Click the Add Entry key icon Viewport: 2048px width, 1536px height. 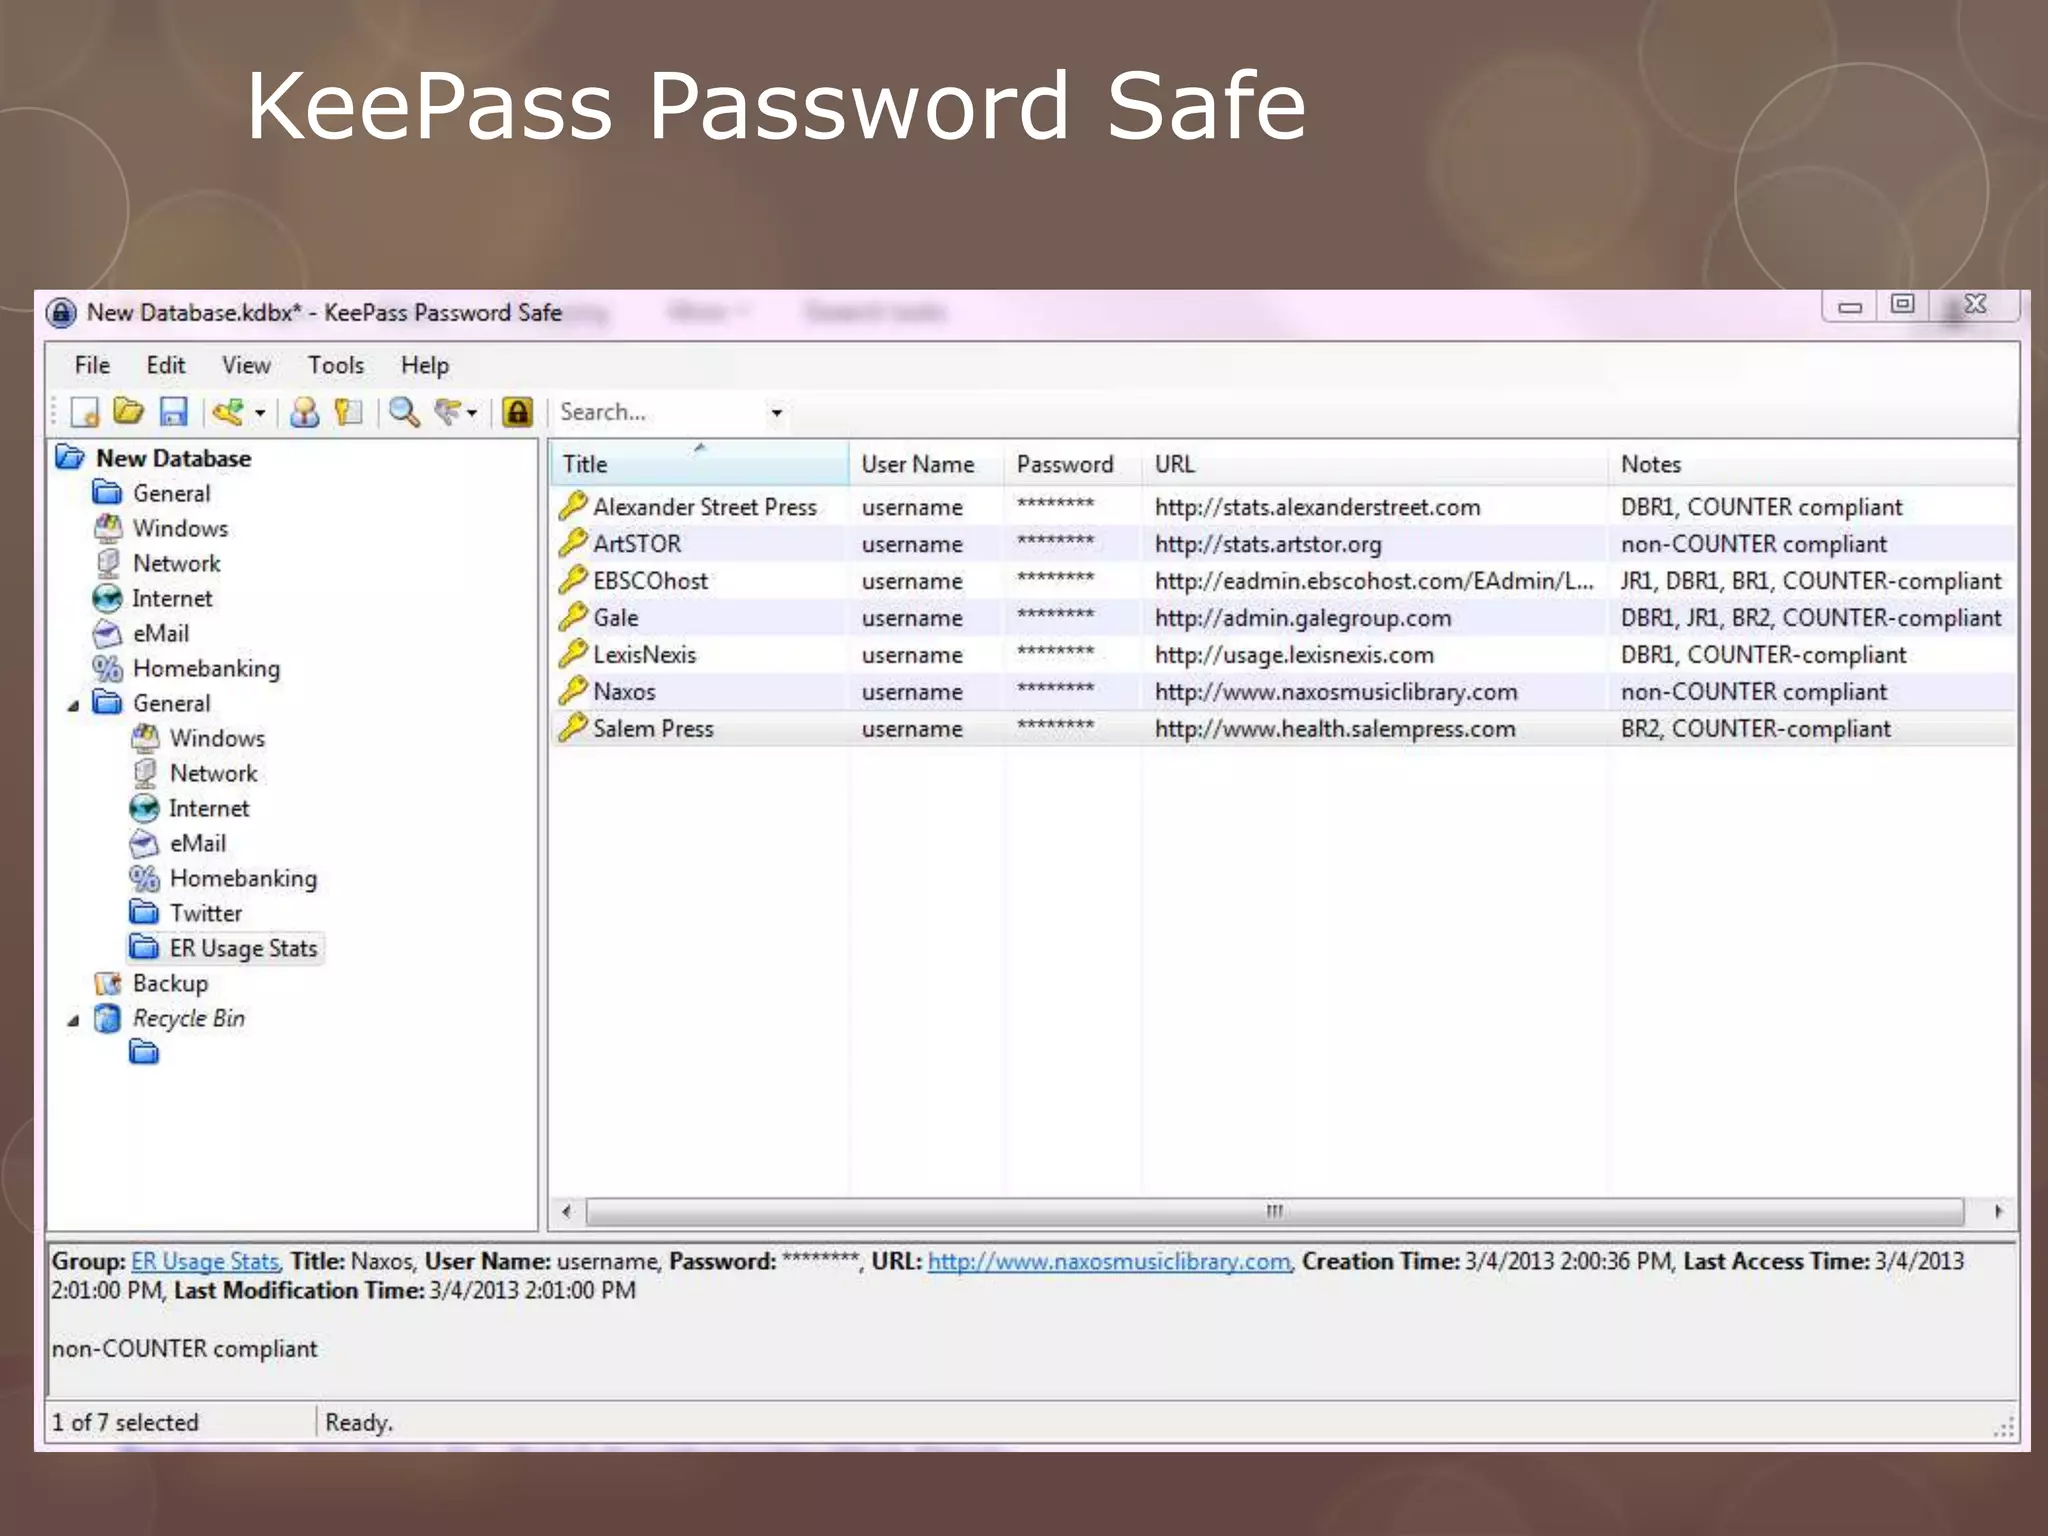point(228,412)
